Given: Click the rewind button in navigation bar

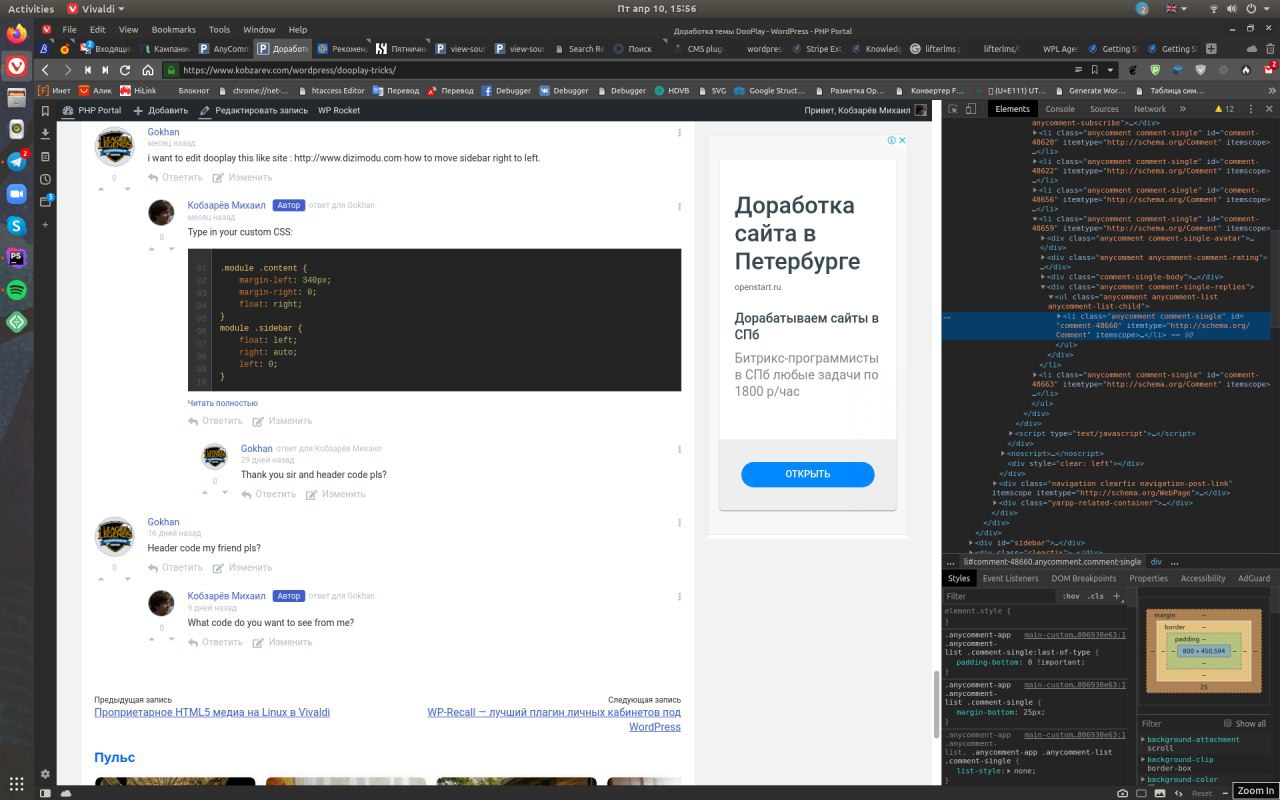Looking at the screenshot, I should point(88,70).
